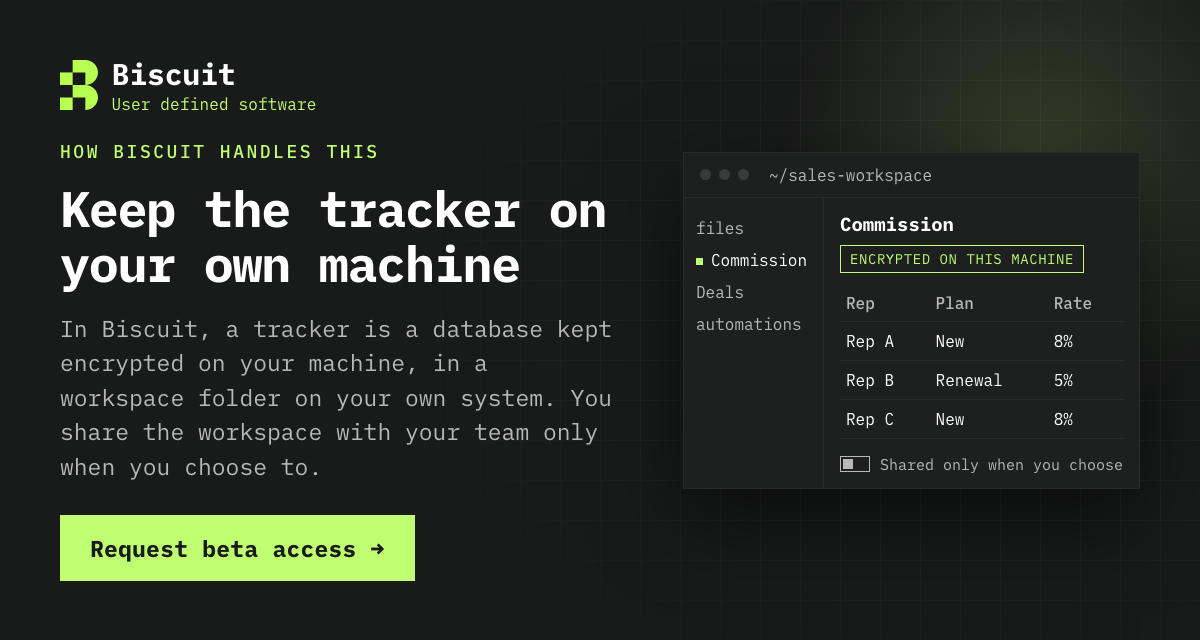The width and height of the screenshot is (1200, 640).
Task: Select the 5% rate cell
Action: pyautogui.click(x=1063, y=380)
